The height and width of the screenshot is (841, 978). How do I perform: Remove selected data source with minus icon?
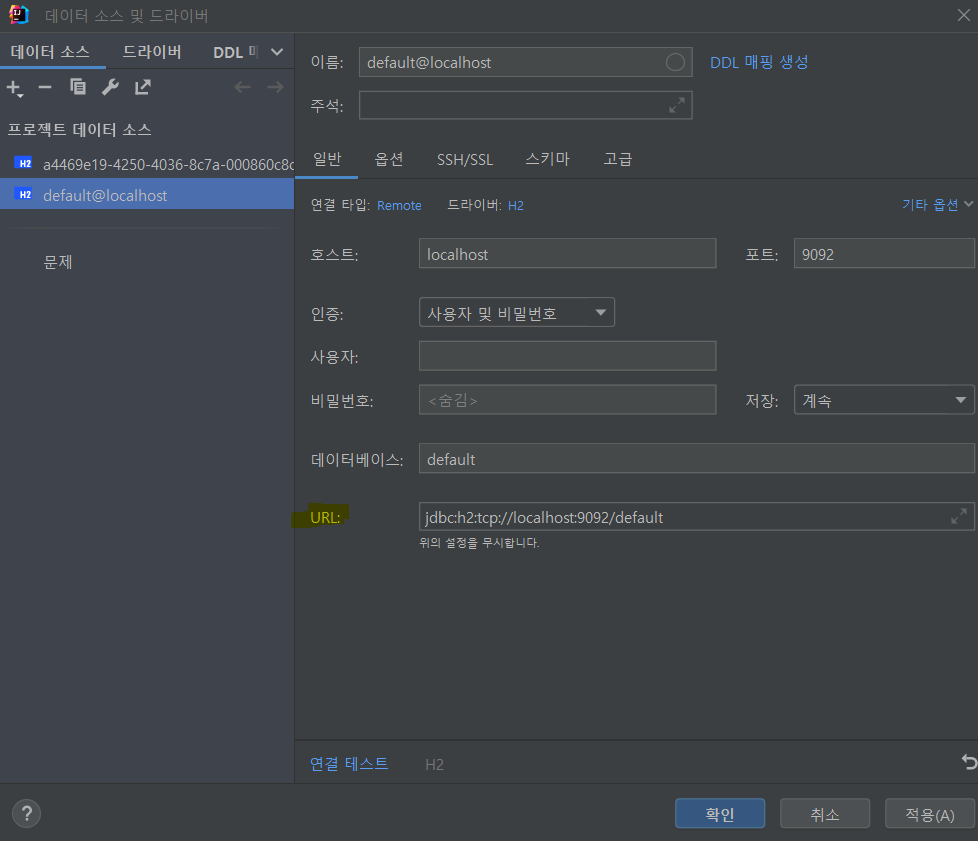click(45, 87)
